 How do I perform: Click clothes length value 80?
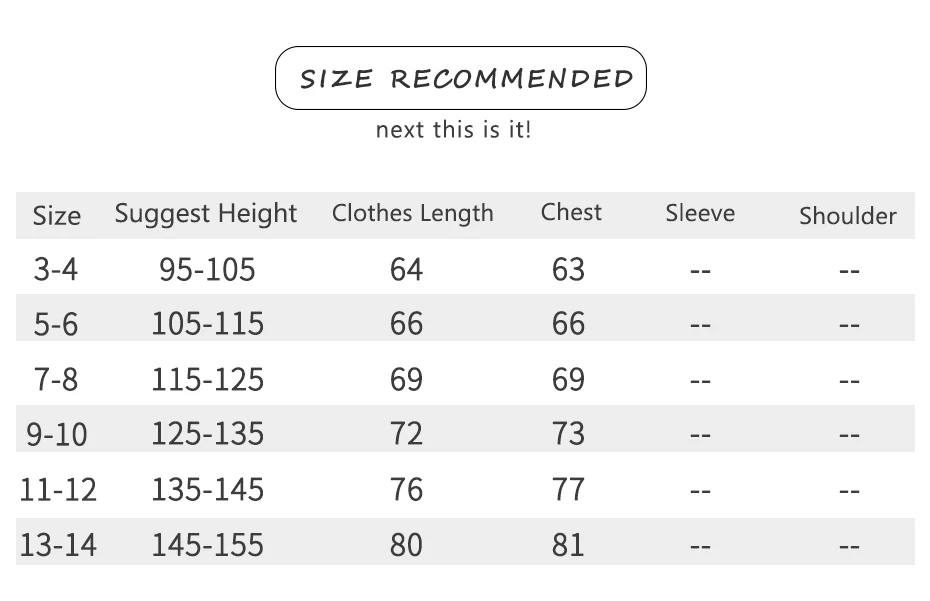406,545
